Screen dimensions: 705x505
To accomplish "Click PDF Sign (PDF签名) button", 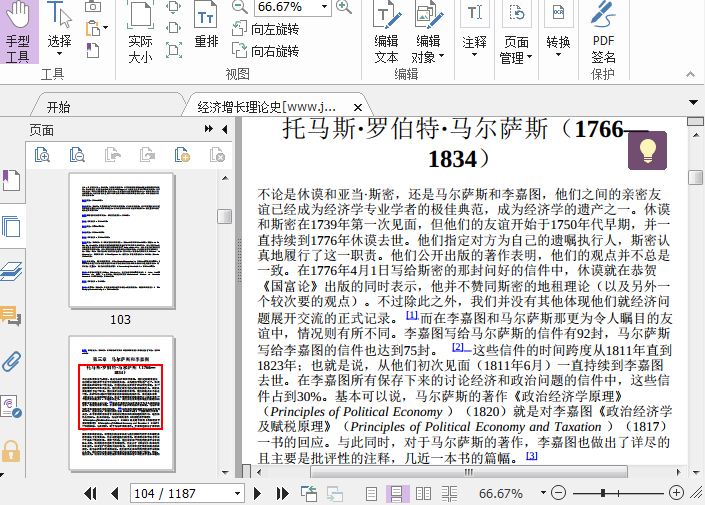I will tap(603, 32).
